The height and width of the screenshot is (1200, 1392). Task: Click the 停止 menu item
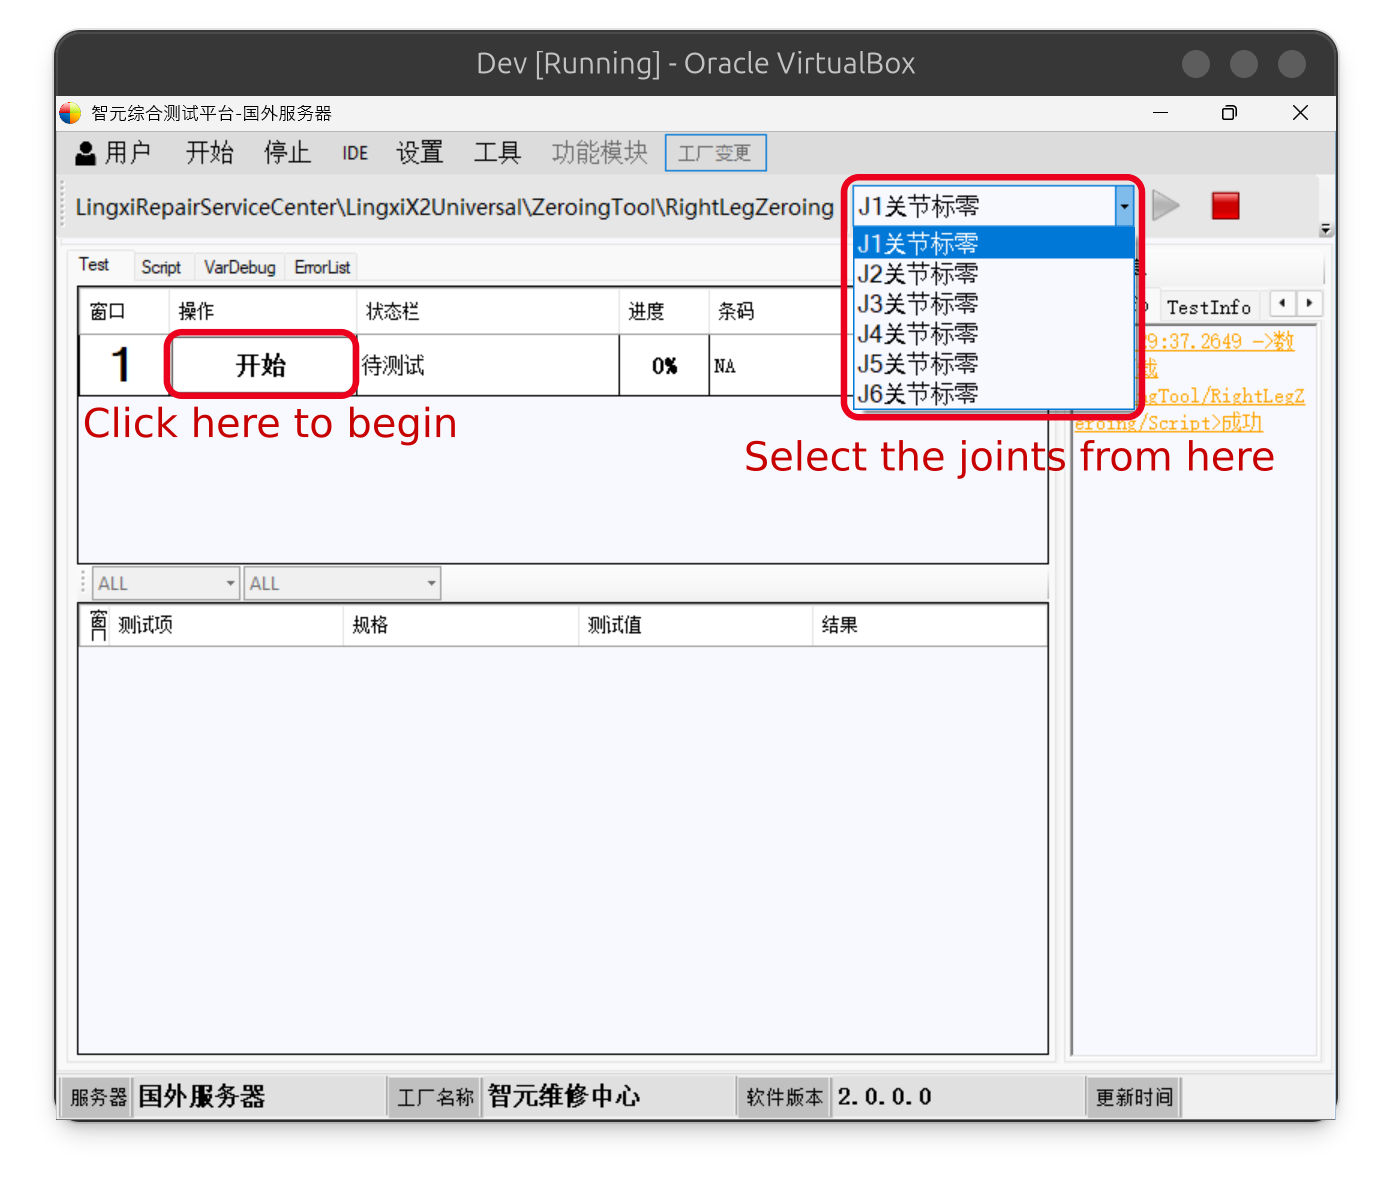(x=287, y=153)
